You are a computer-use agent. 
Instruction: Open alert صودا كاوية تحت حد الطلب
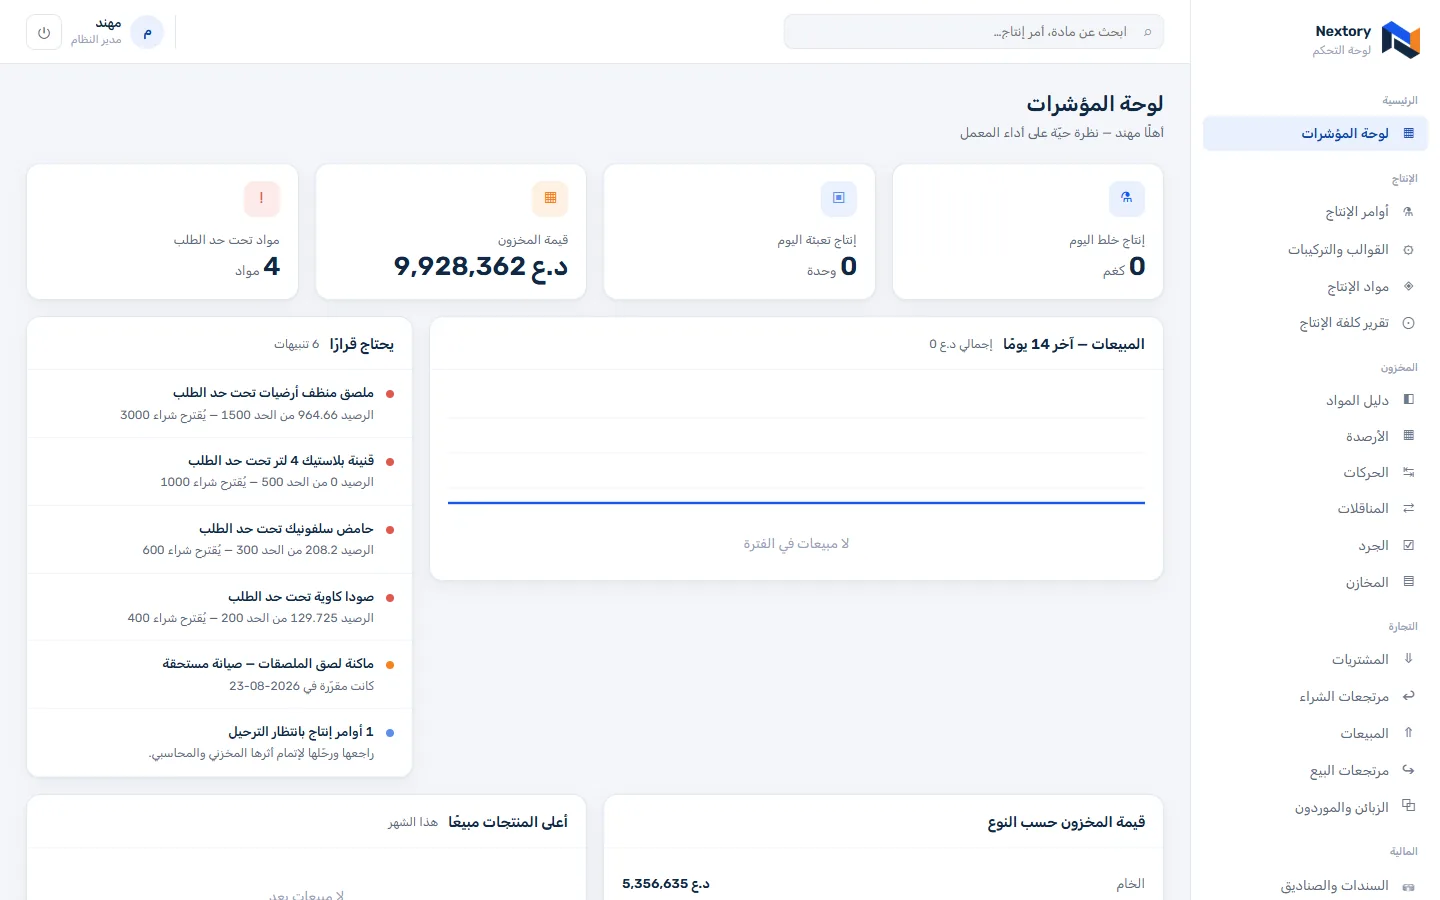point(220,607)
